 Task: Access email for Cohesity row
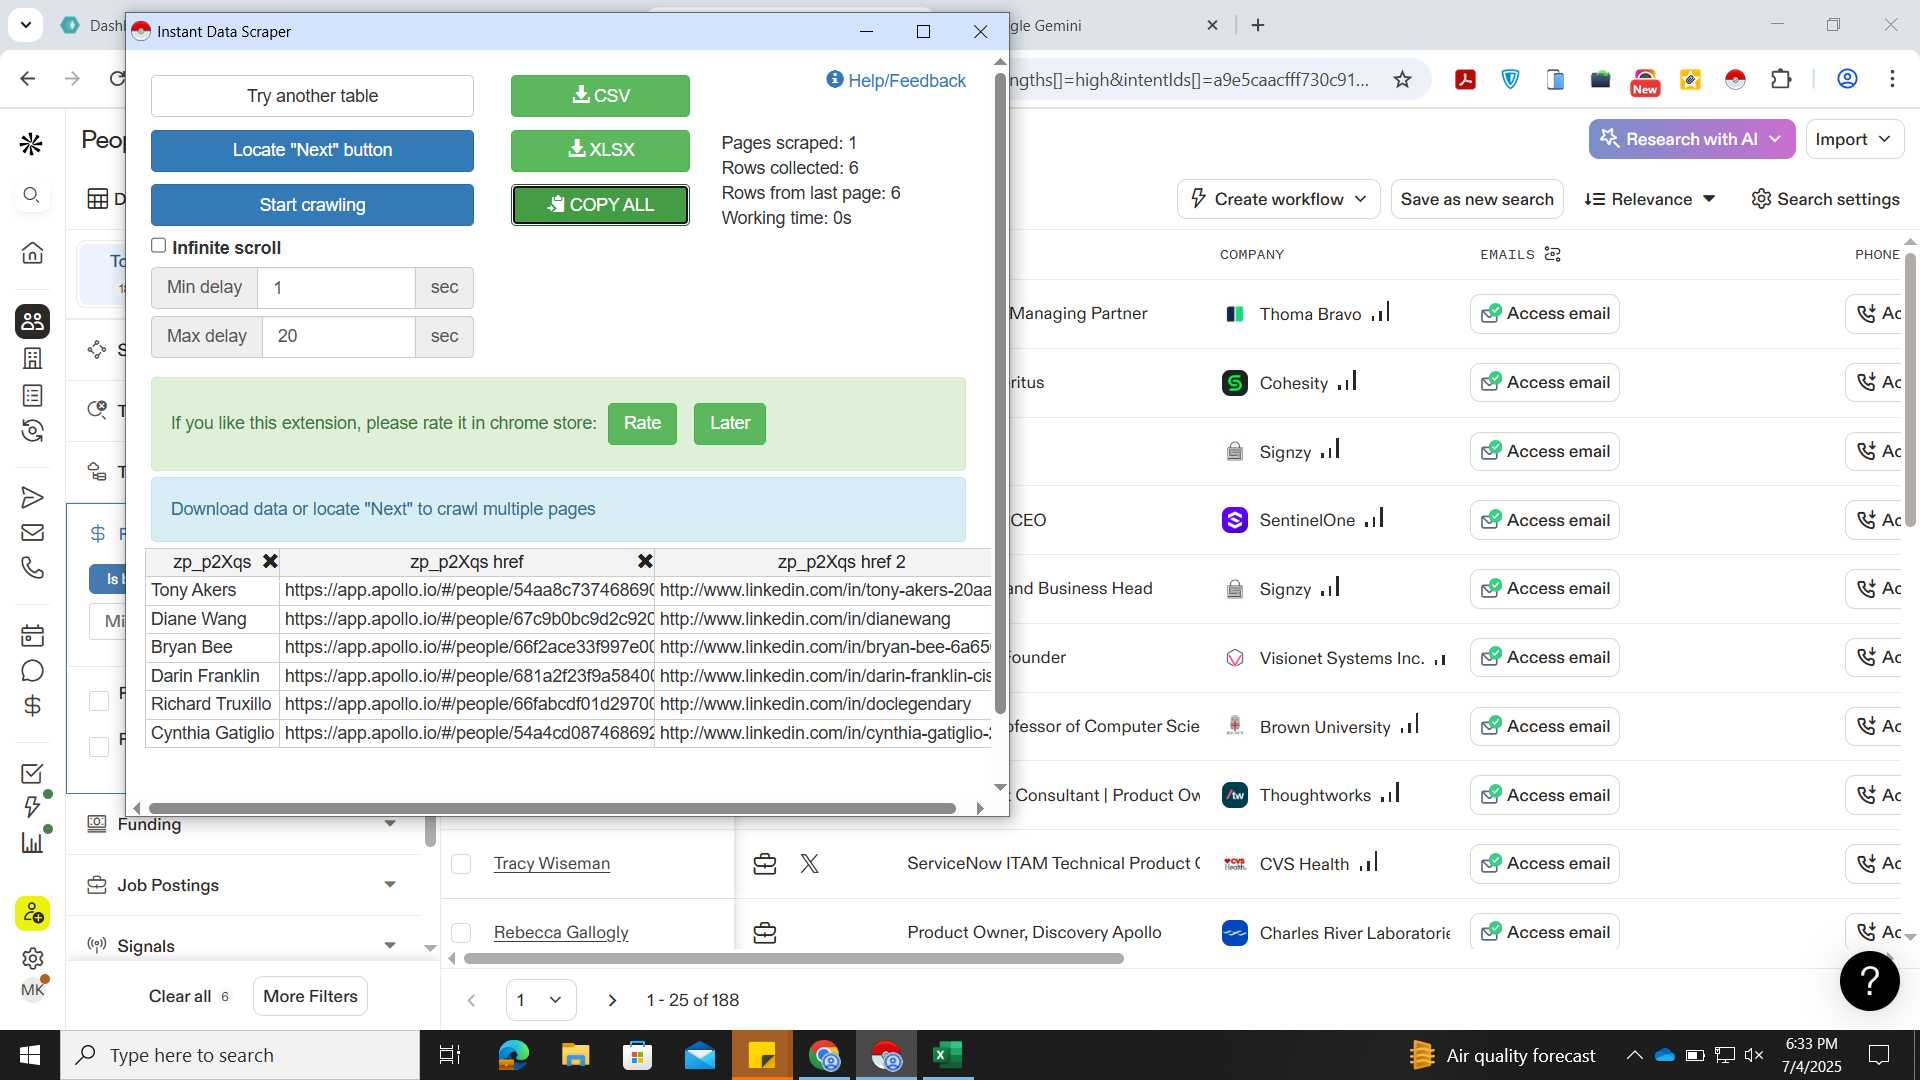tap(1545, 383)
